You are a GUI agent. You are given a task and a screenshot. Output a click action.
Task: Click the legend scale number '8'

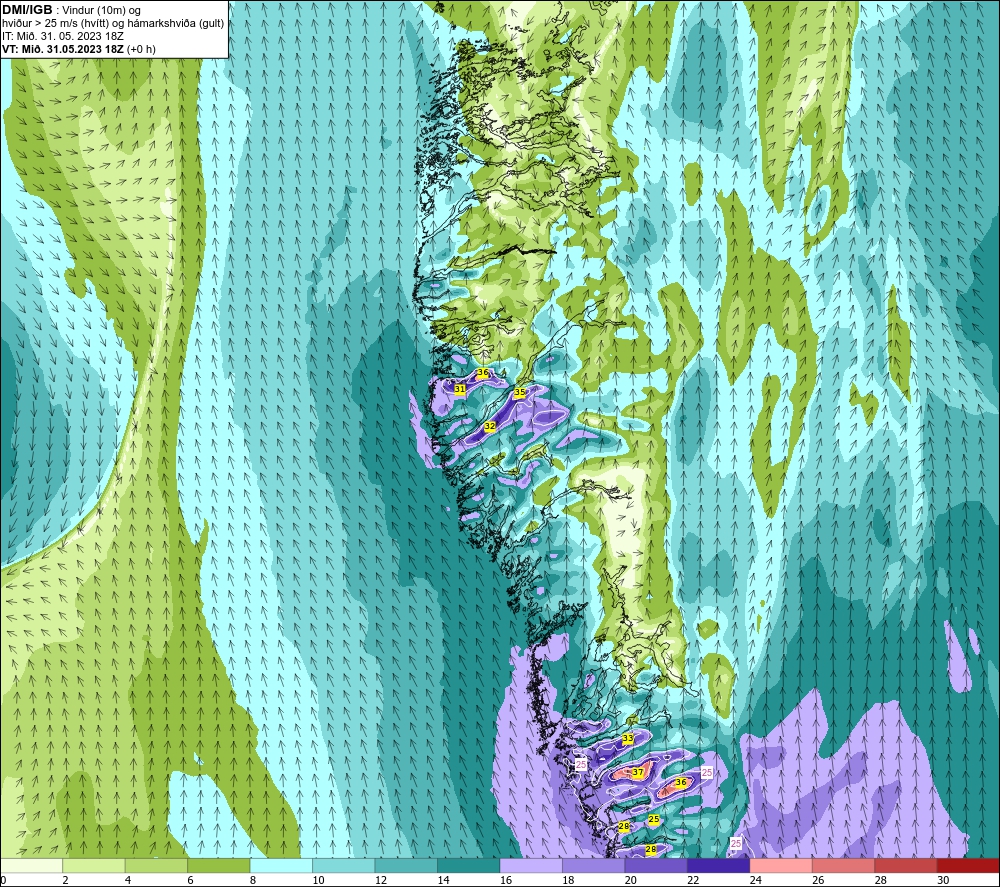point(253,880)
